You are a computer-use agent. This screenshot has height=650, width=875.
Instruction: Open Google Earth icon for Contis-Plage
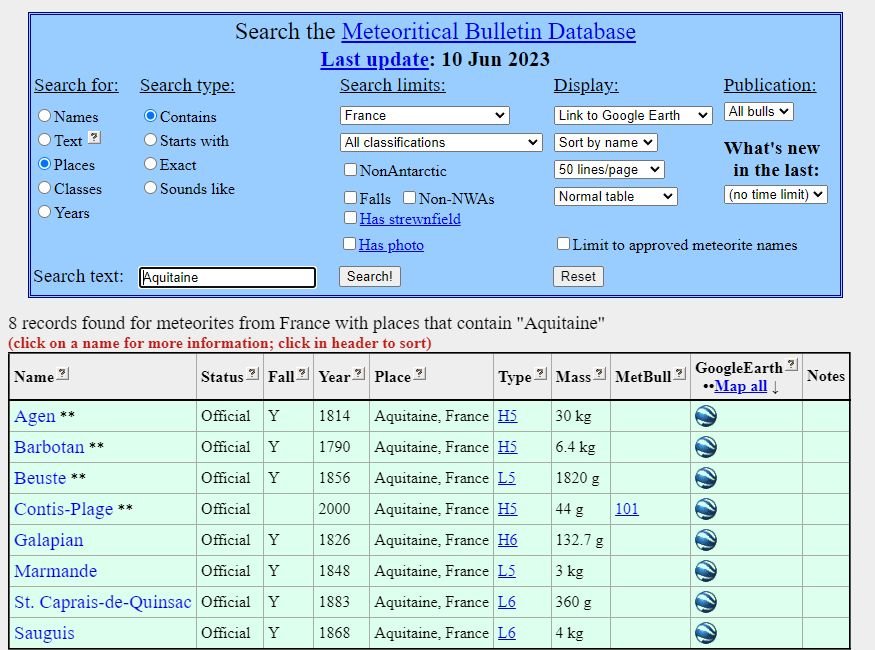pos(706,509)
